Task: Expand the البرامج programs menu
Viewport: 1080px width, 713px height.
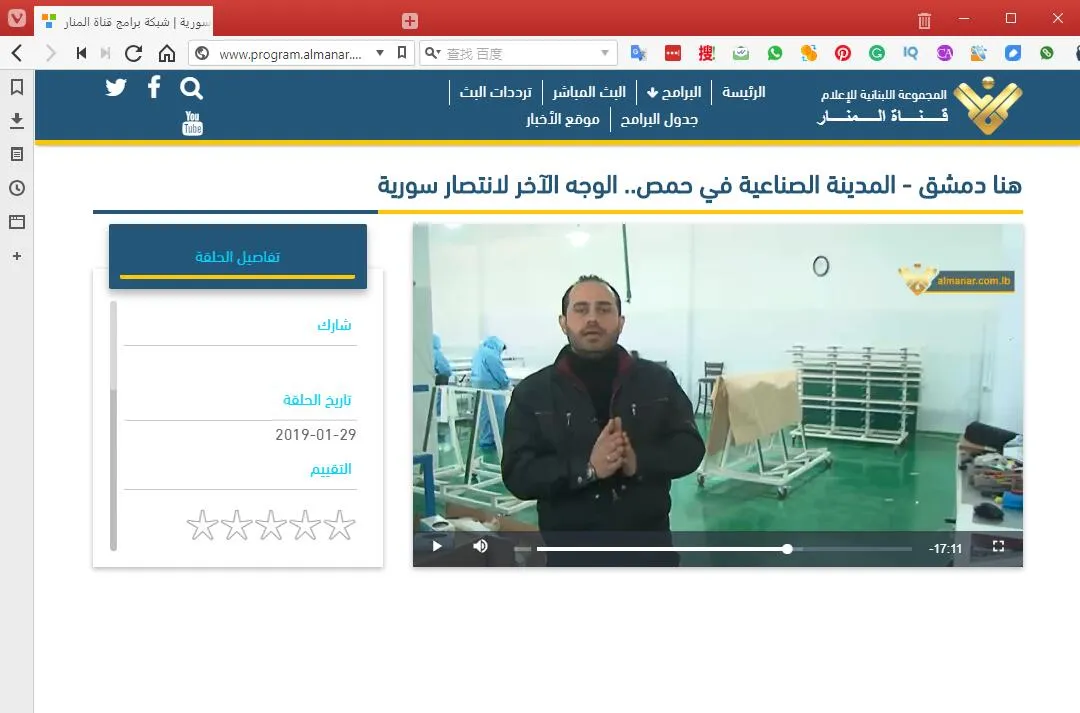Action: click(x=674, y=92)
